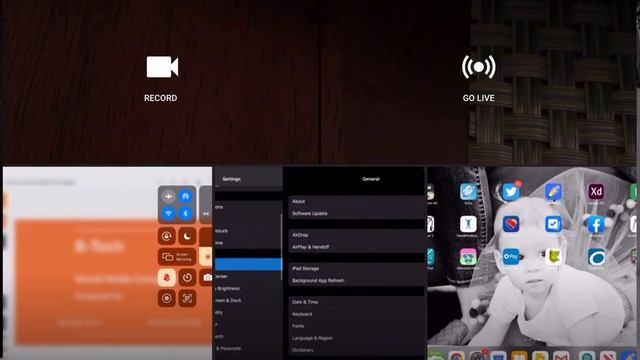Click the Settings sidebar scrollbar

[x=282, y=247]
